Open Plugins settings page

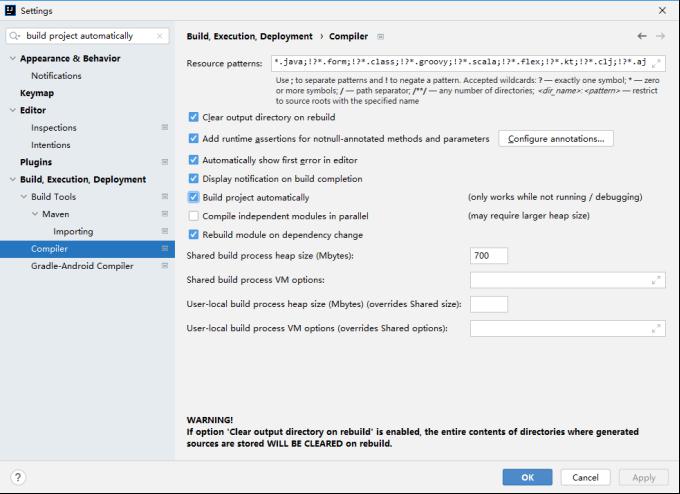[x=36, y=162]
